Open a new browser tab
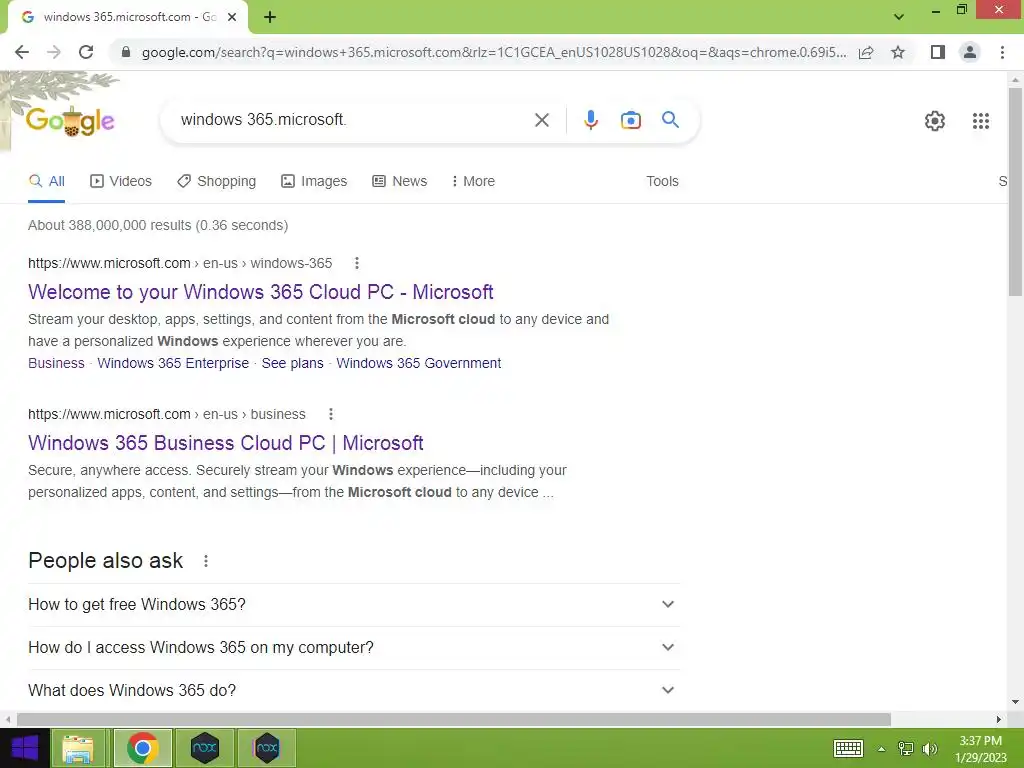This screenshot has width=1024, height=768. pyautogui.click(x=270, y=17)
